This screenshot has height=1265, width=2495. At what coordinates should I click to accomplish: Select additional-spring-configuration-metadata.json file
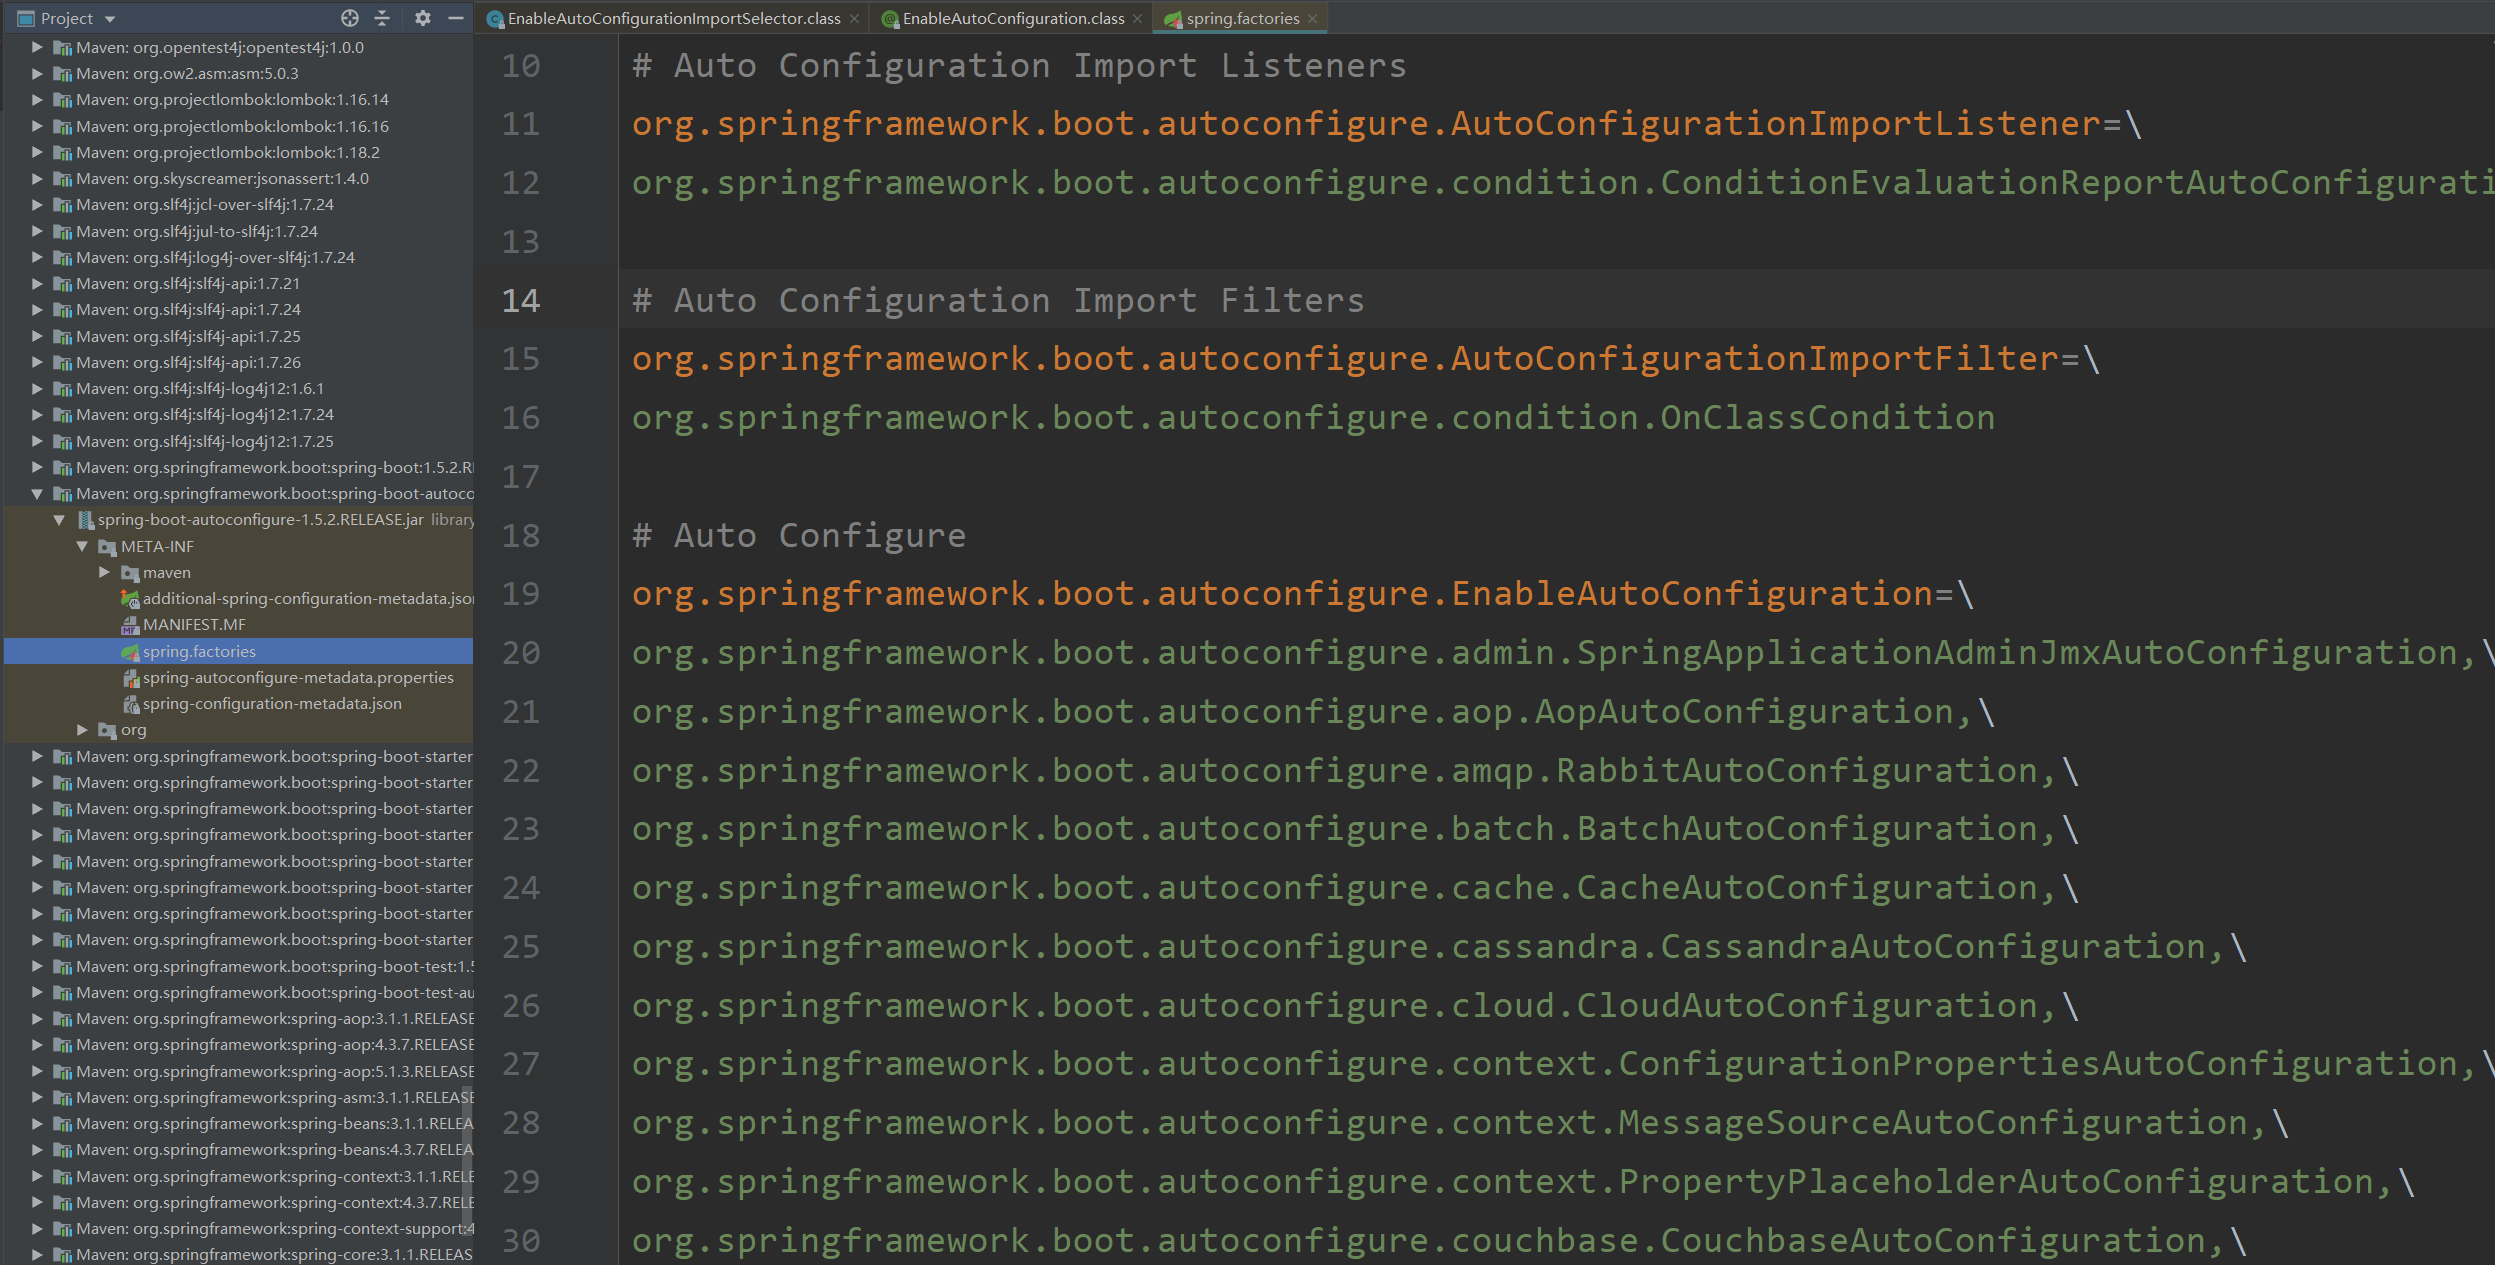pyautogui.click(x=307, y=599)
